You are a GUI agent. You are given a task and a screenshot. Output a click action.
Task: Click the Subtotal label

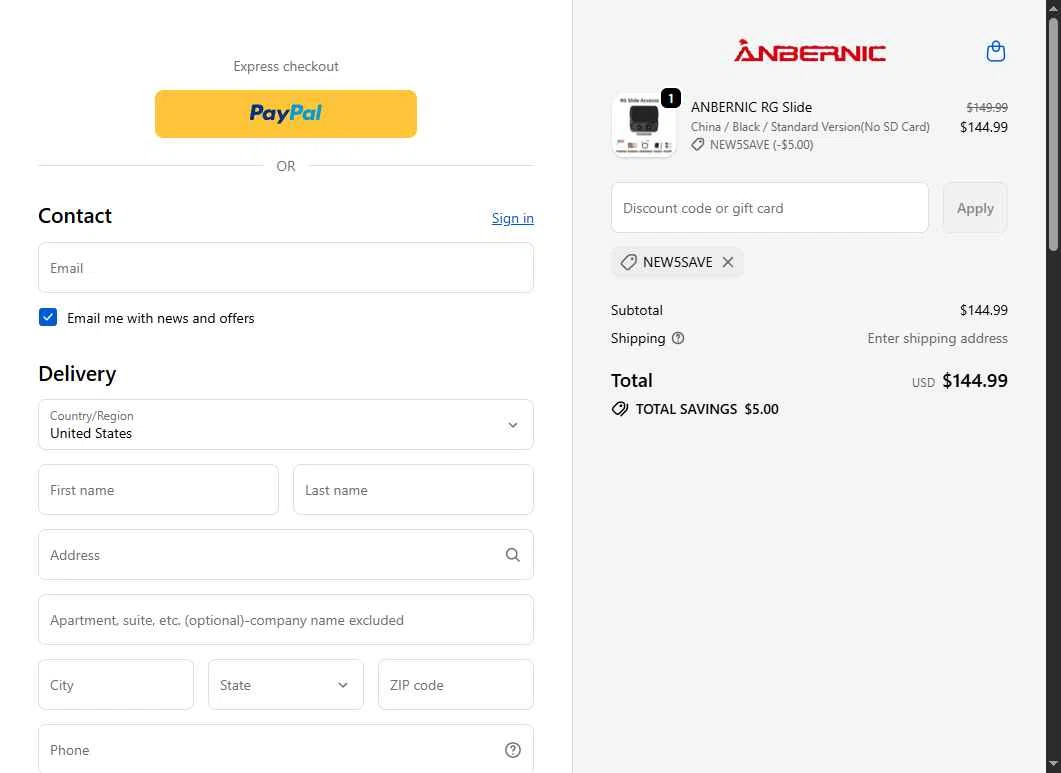pyautogui.click(x=637, y=310)
